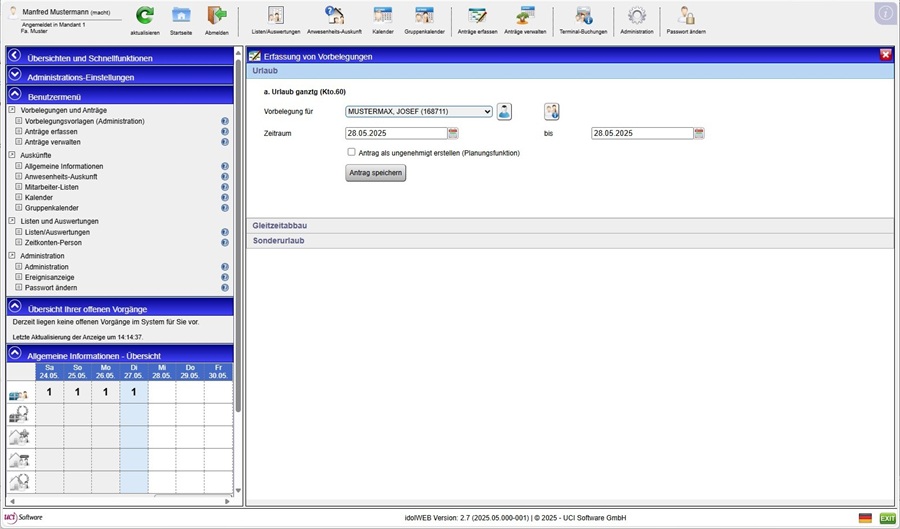Click the Terminal-Buchungen toolbar icon
The height and width of the screenshot is (529, 900).
click(584, 16)
